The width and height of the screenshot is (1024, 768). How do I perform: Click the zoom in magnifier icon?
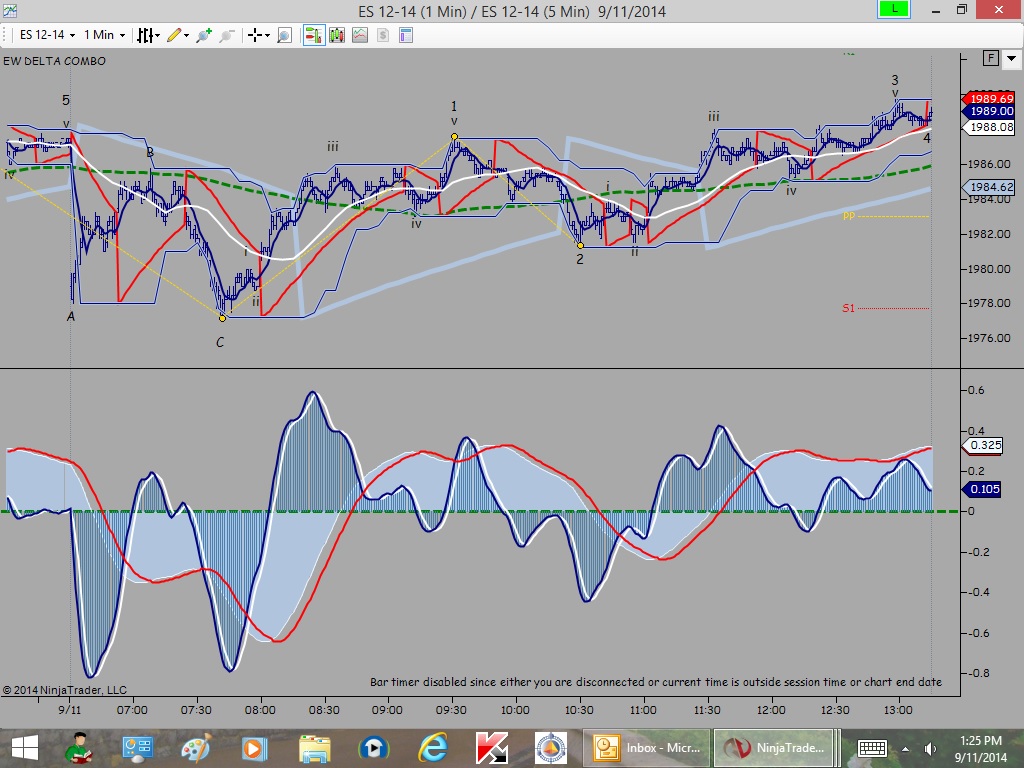[x=204, y=35]
